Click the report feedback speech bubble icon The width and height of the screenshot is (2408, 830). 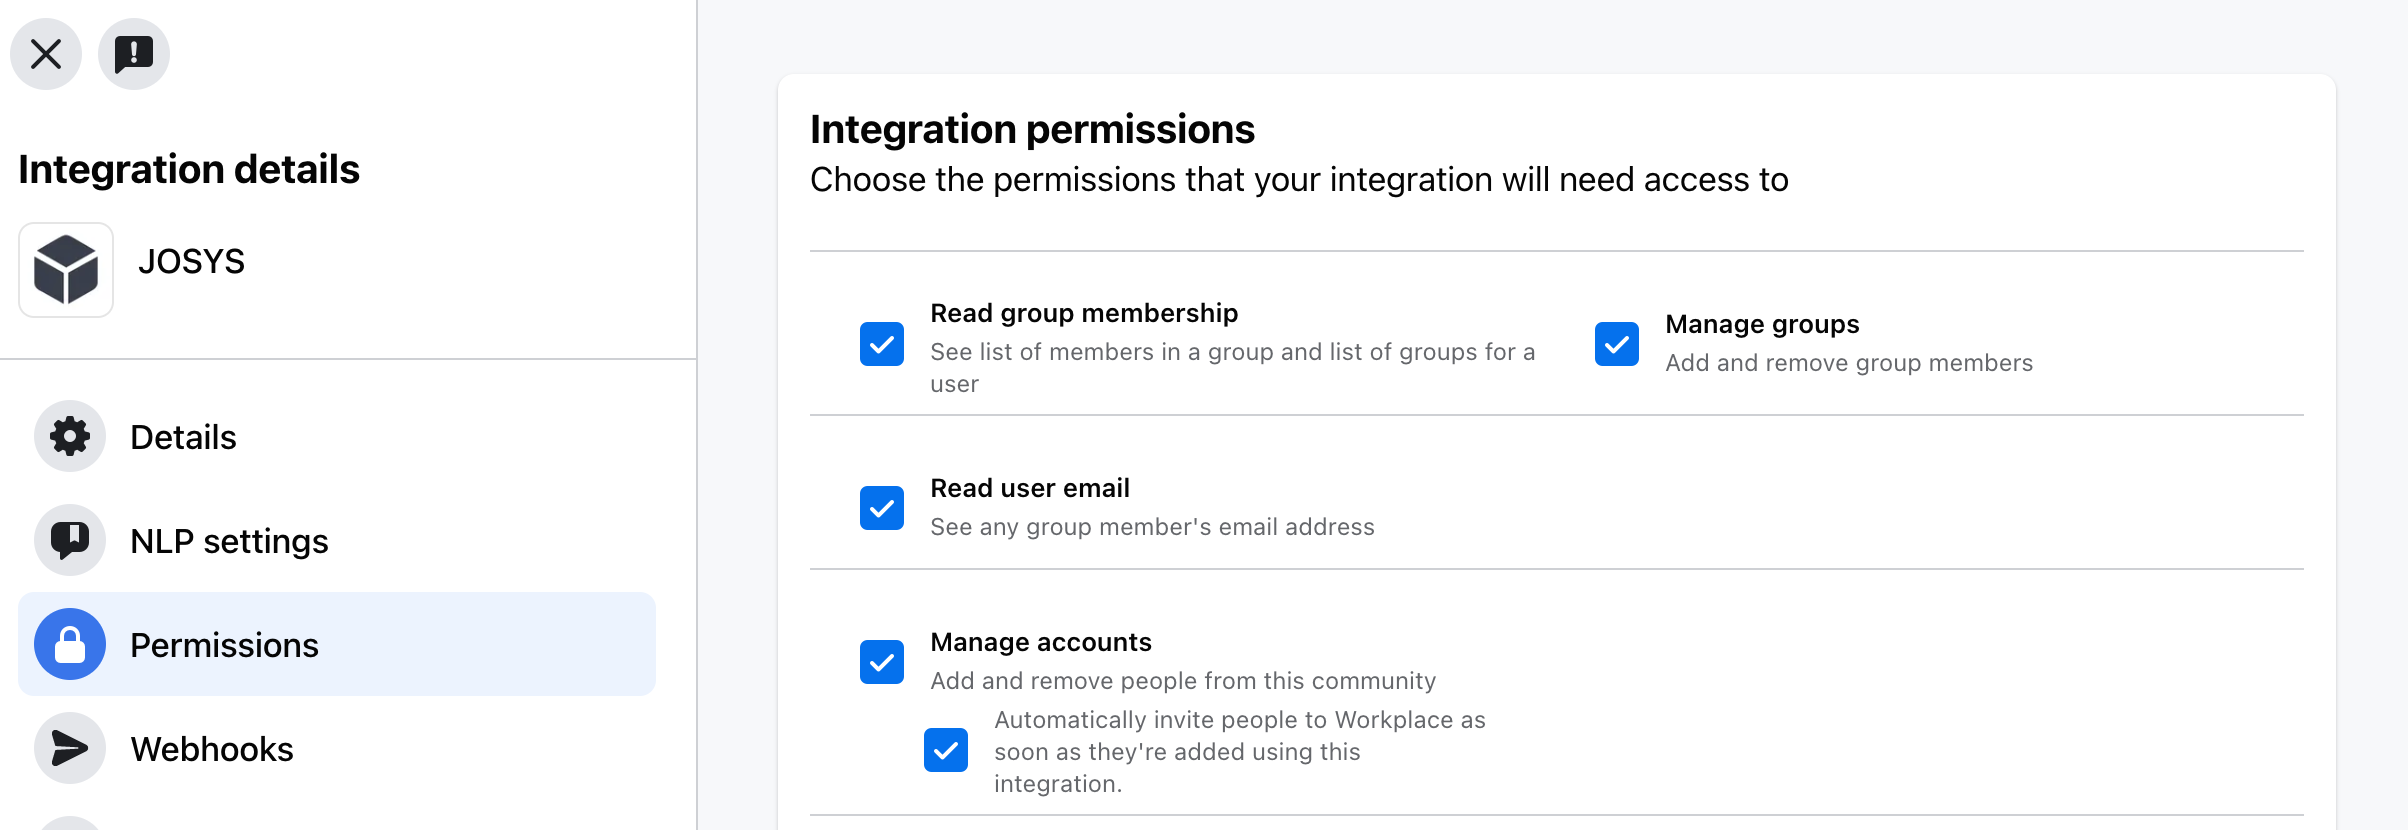(x=134, y=54)
